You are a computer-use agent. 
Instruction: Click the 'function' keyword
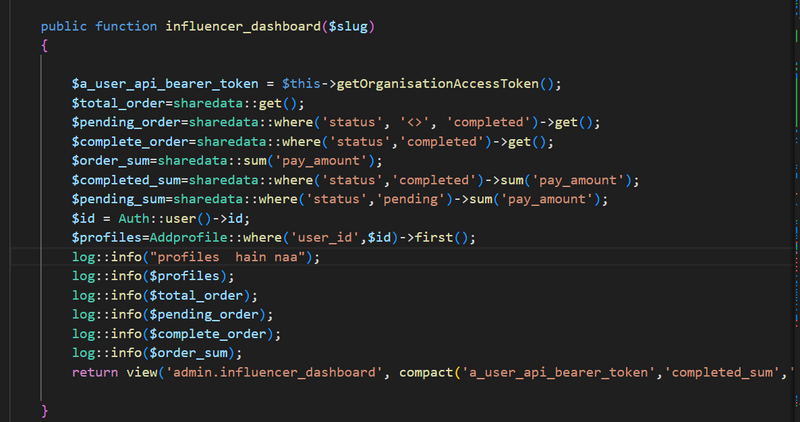coord(126,26)
